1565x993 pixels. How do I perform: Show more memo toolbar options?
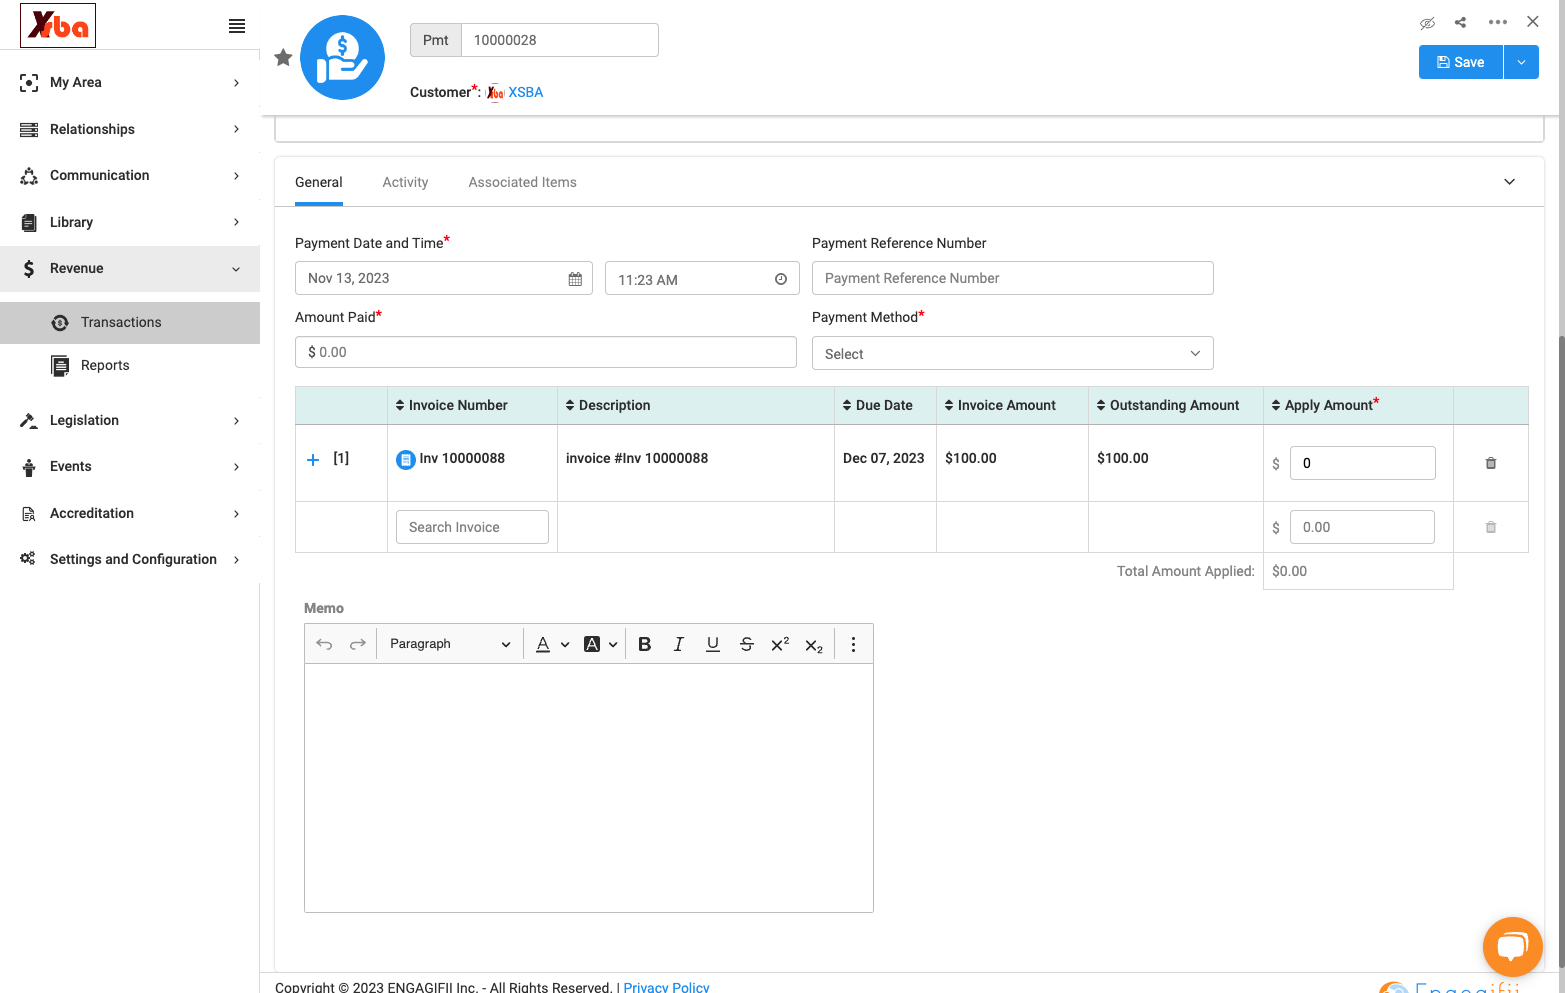pyautogui.click(x=853, y=644)
